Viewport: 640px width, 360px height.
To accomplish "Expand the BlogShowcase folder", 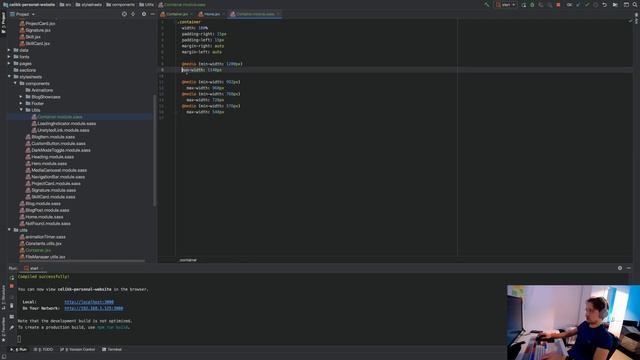I will 21,97.
